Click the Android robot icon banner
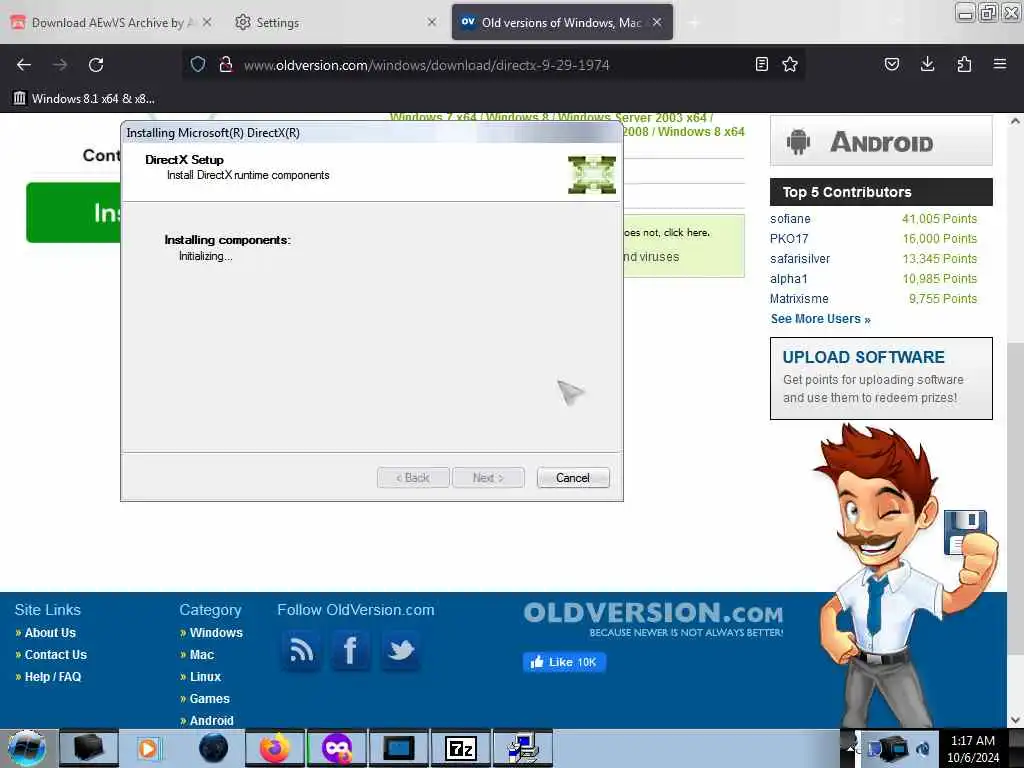1024x768 pixels. (x=881, y=141)
